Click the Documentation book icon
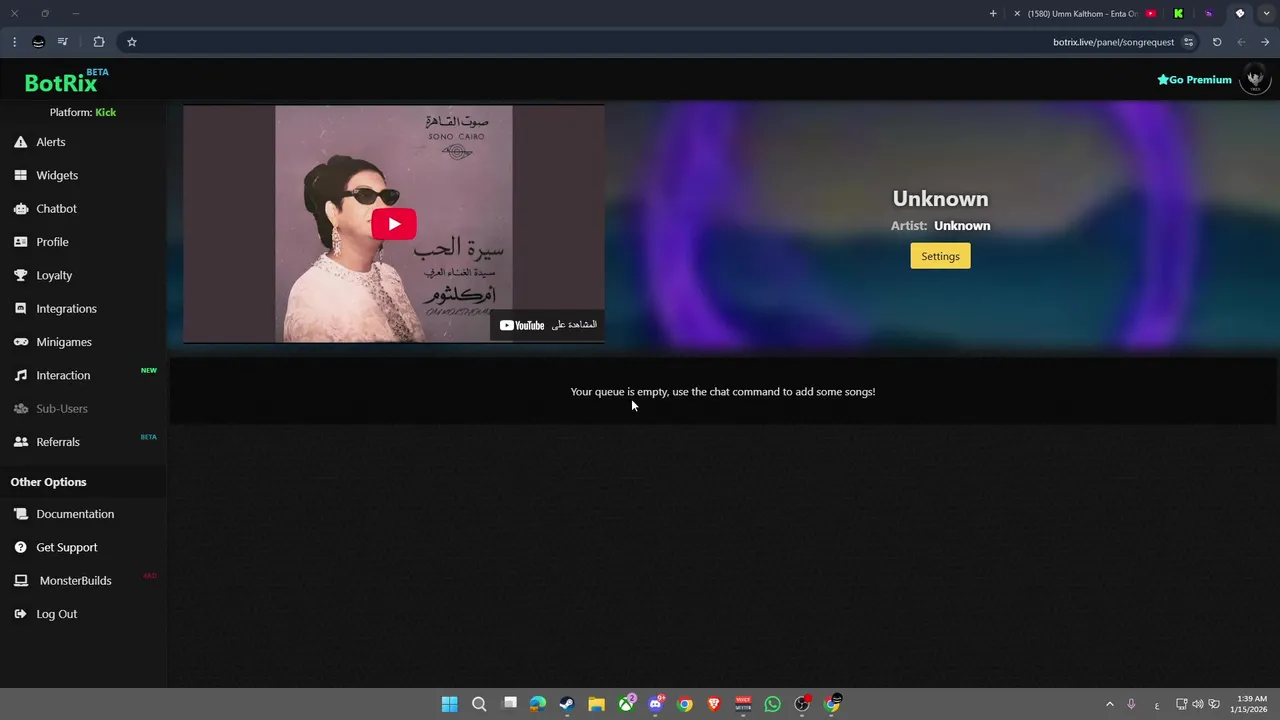The width and height of the screenshot is (1280, 720). point(20,514)
